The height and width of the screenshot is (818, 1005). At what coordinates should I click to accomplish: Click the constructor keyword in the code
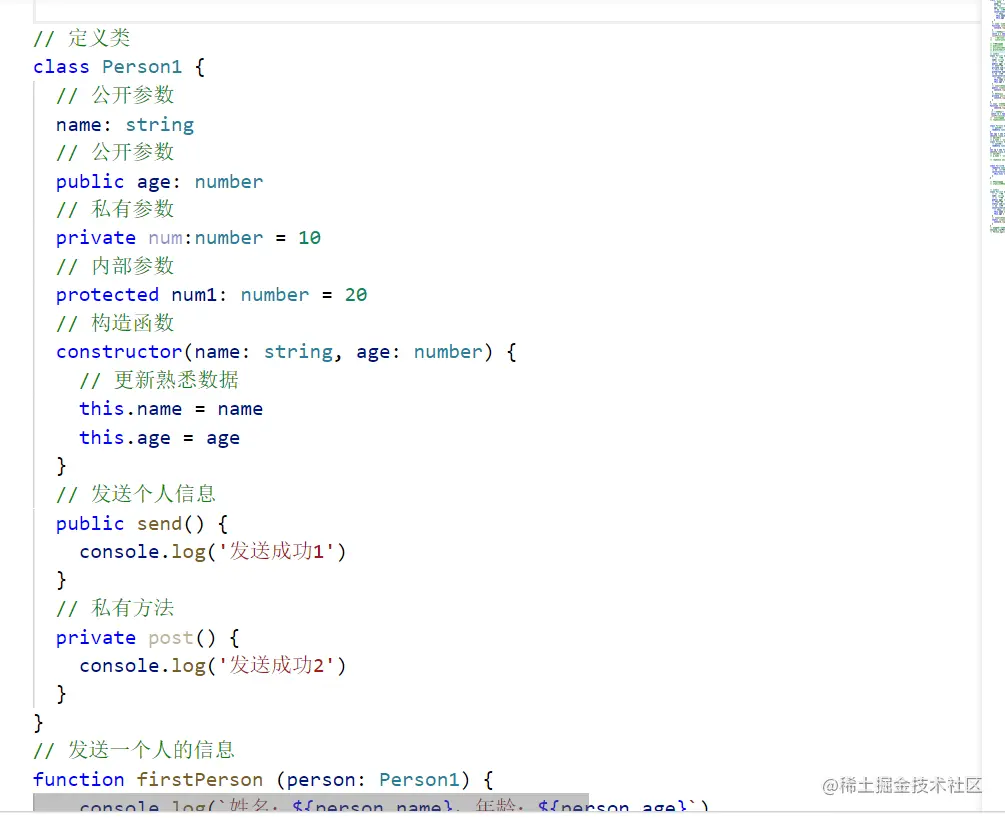click(118, 351)
